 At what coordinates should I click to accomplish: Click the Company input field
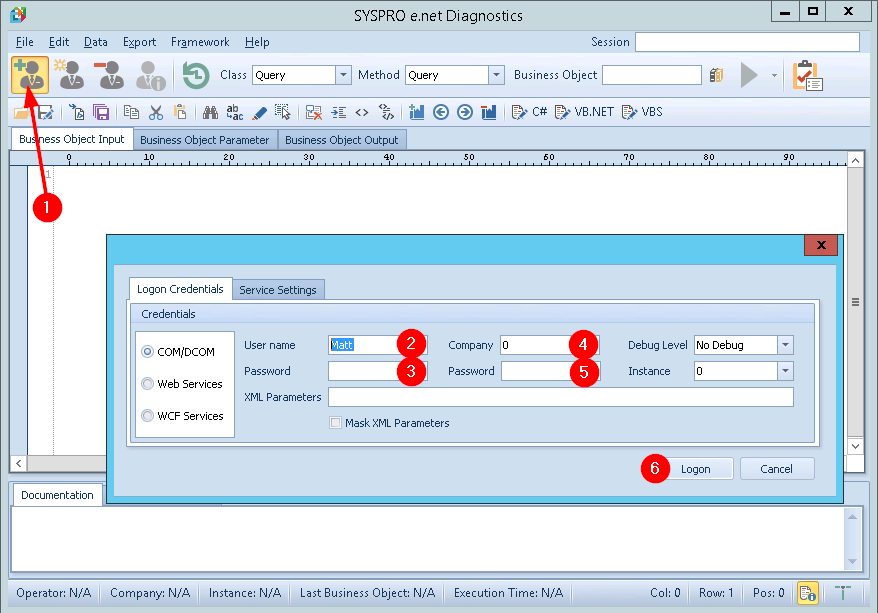550,345
